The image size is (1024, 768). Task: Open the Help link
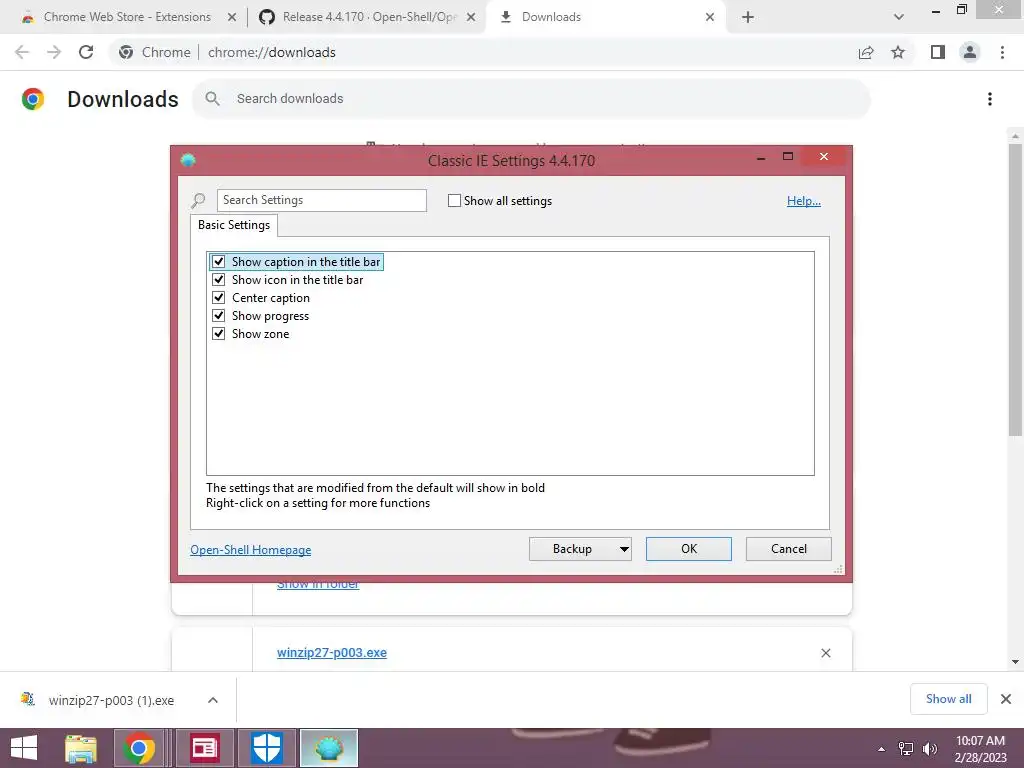point(803,201)
